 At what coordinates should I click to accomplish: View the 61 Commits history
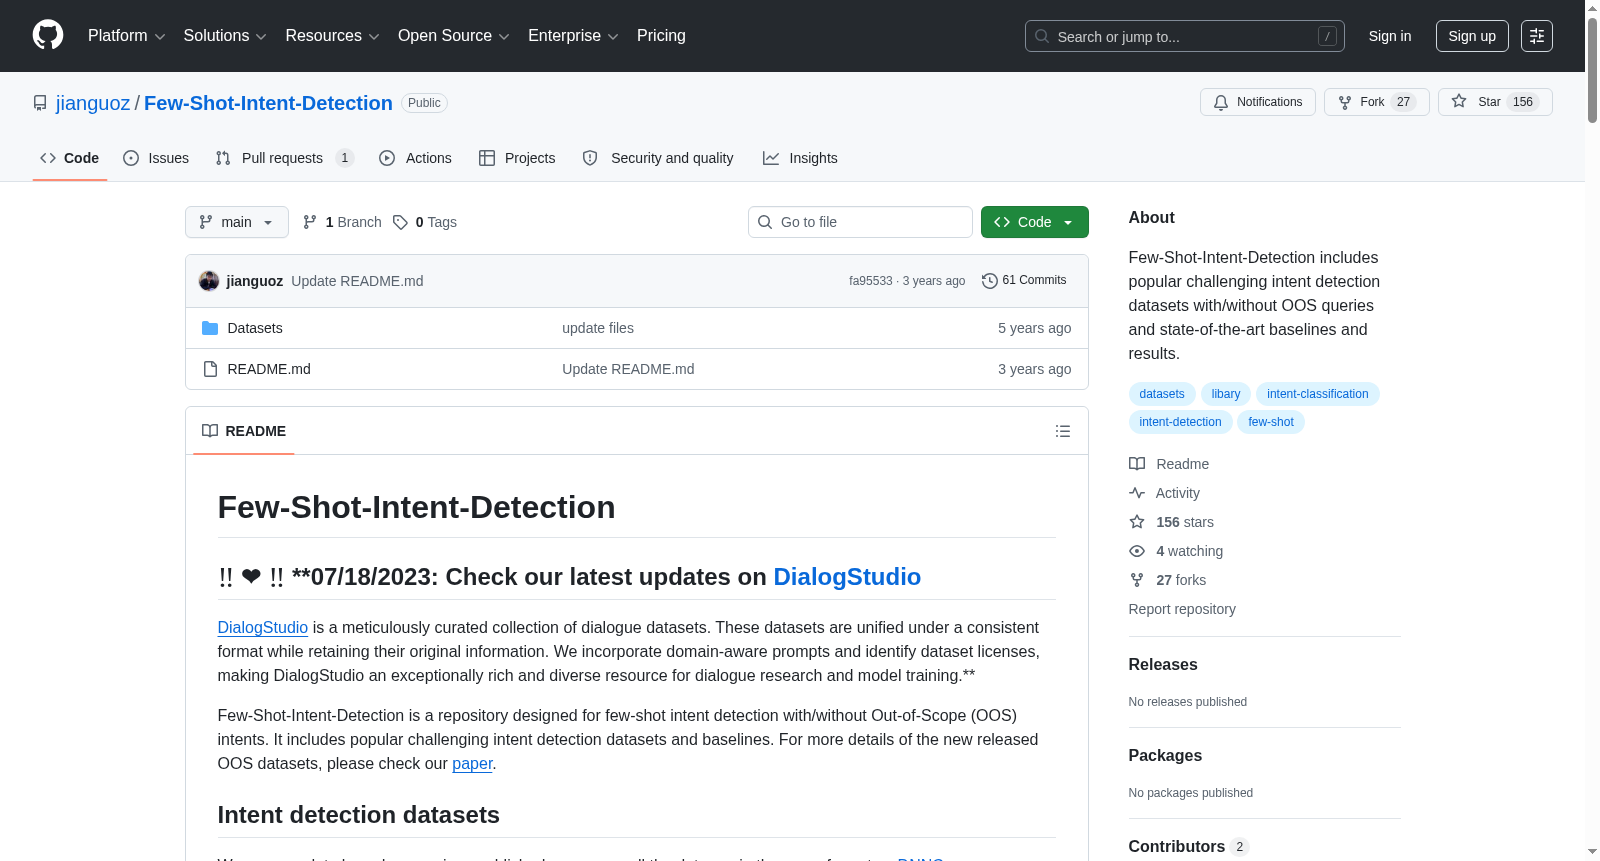(x=1025, y=281)
